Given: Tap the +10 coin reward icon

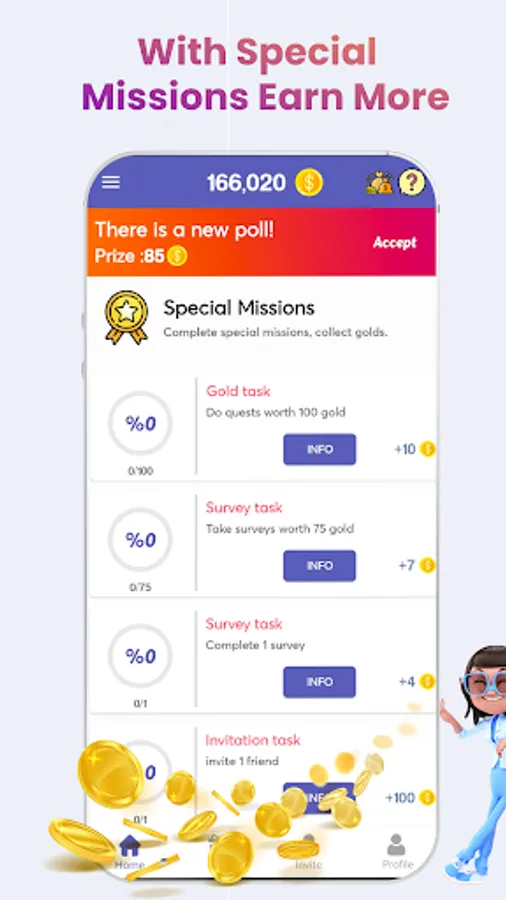Looking at the screenshot, I should pyautogui.click(x=427, y=449).
